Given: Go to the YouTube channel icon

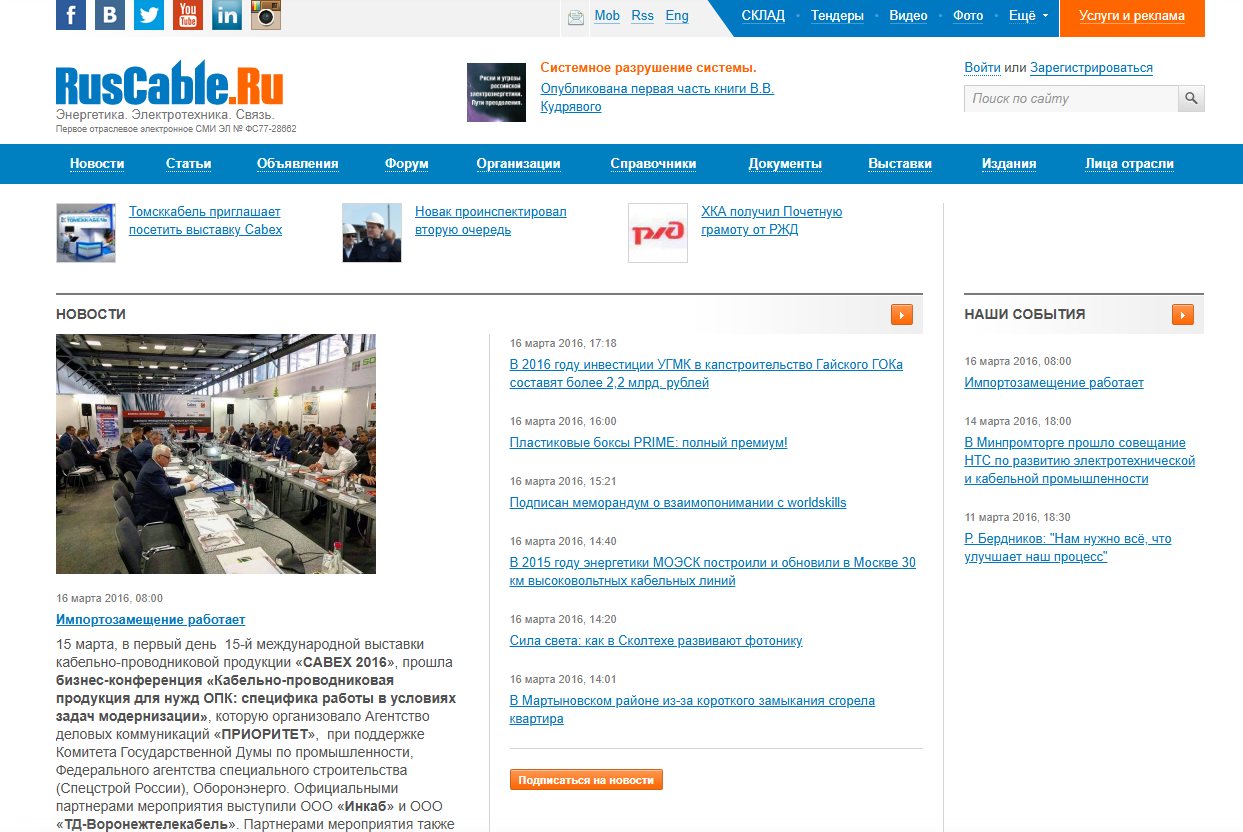Looking at the screenshot, I should [187, 15].
